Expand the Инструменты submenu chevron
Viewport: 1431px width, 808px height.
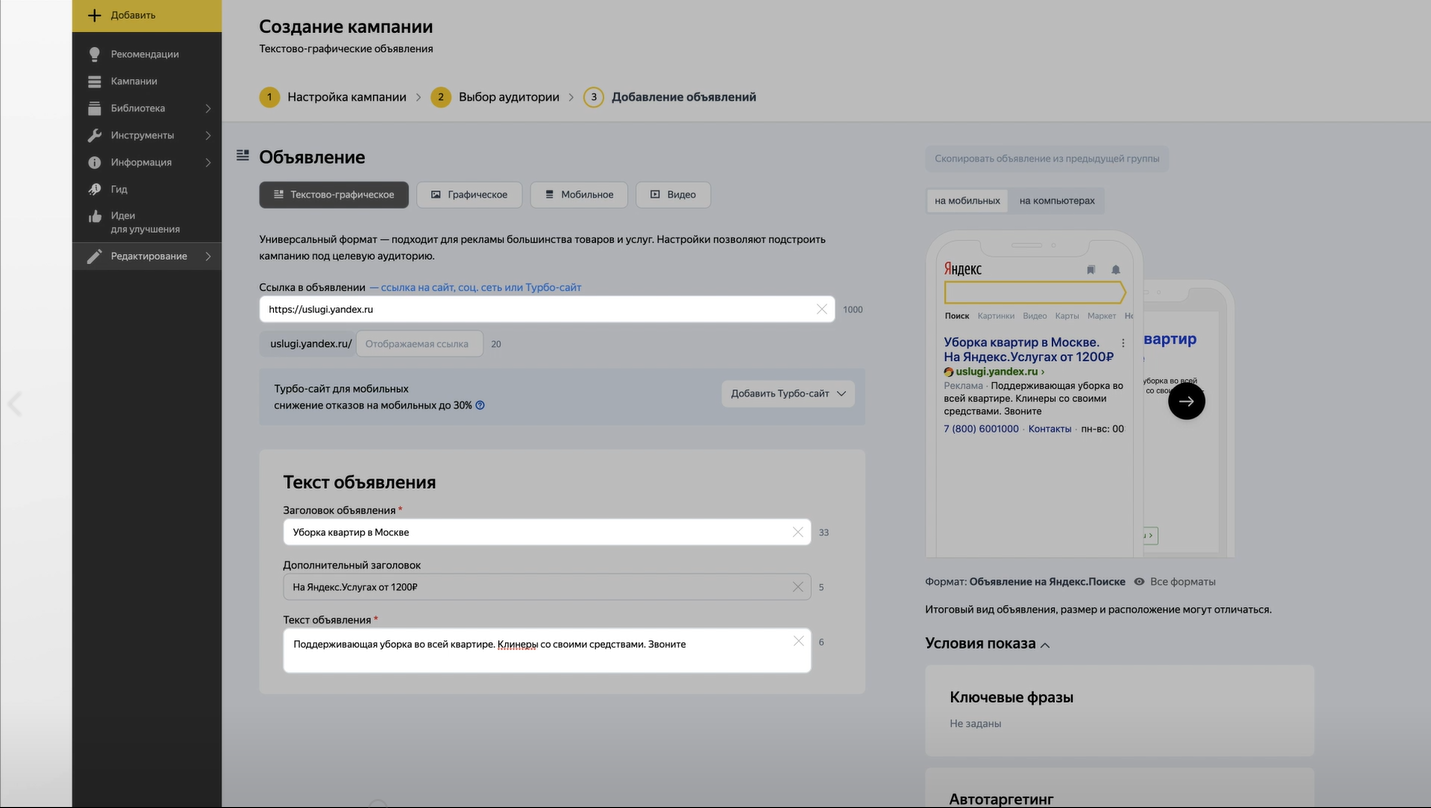point(208,135)
